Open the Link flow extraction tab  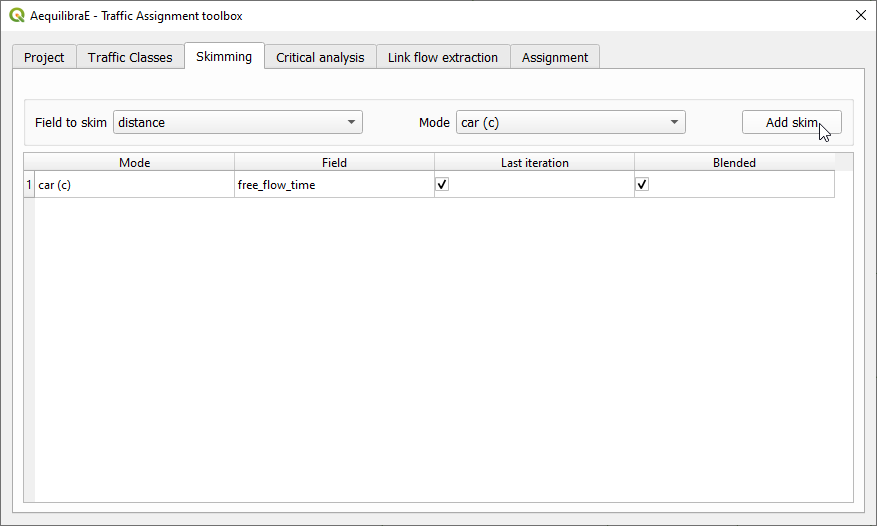(x=442, y=57)
